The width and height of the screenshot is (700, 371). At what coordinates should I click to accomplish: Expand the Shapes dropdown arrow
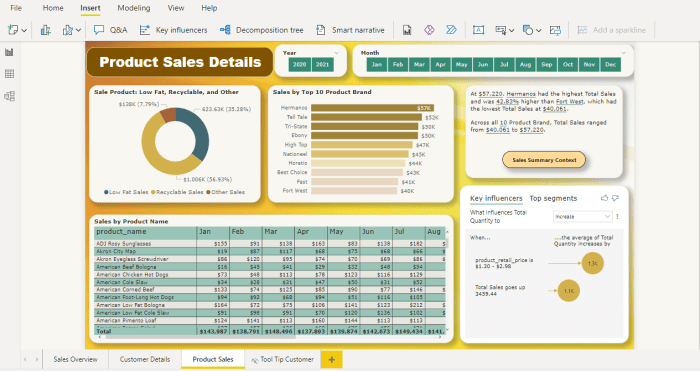(539, 30)
